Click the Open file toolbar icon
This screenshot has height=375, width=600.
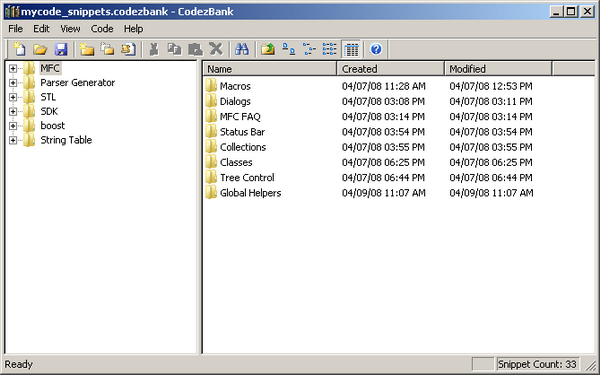coord(40,49)
